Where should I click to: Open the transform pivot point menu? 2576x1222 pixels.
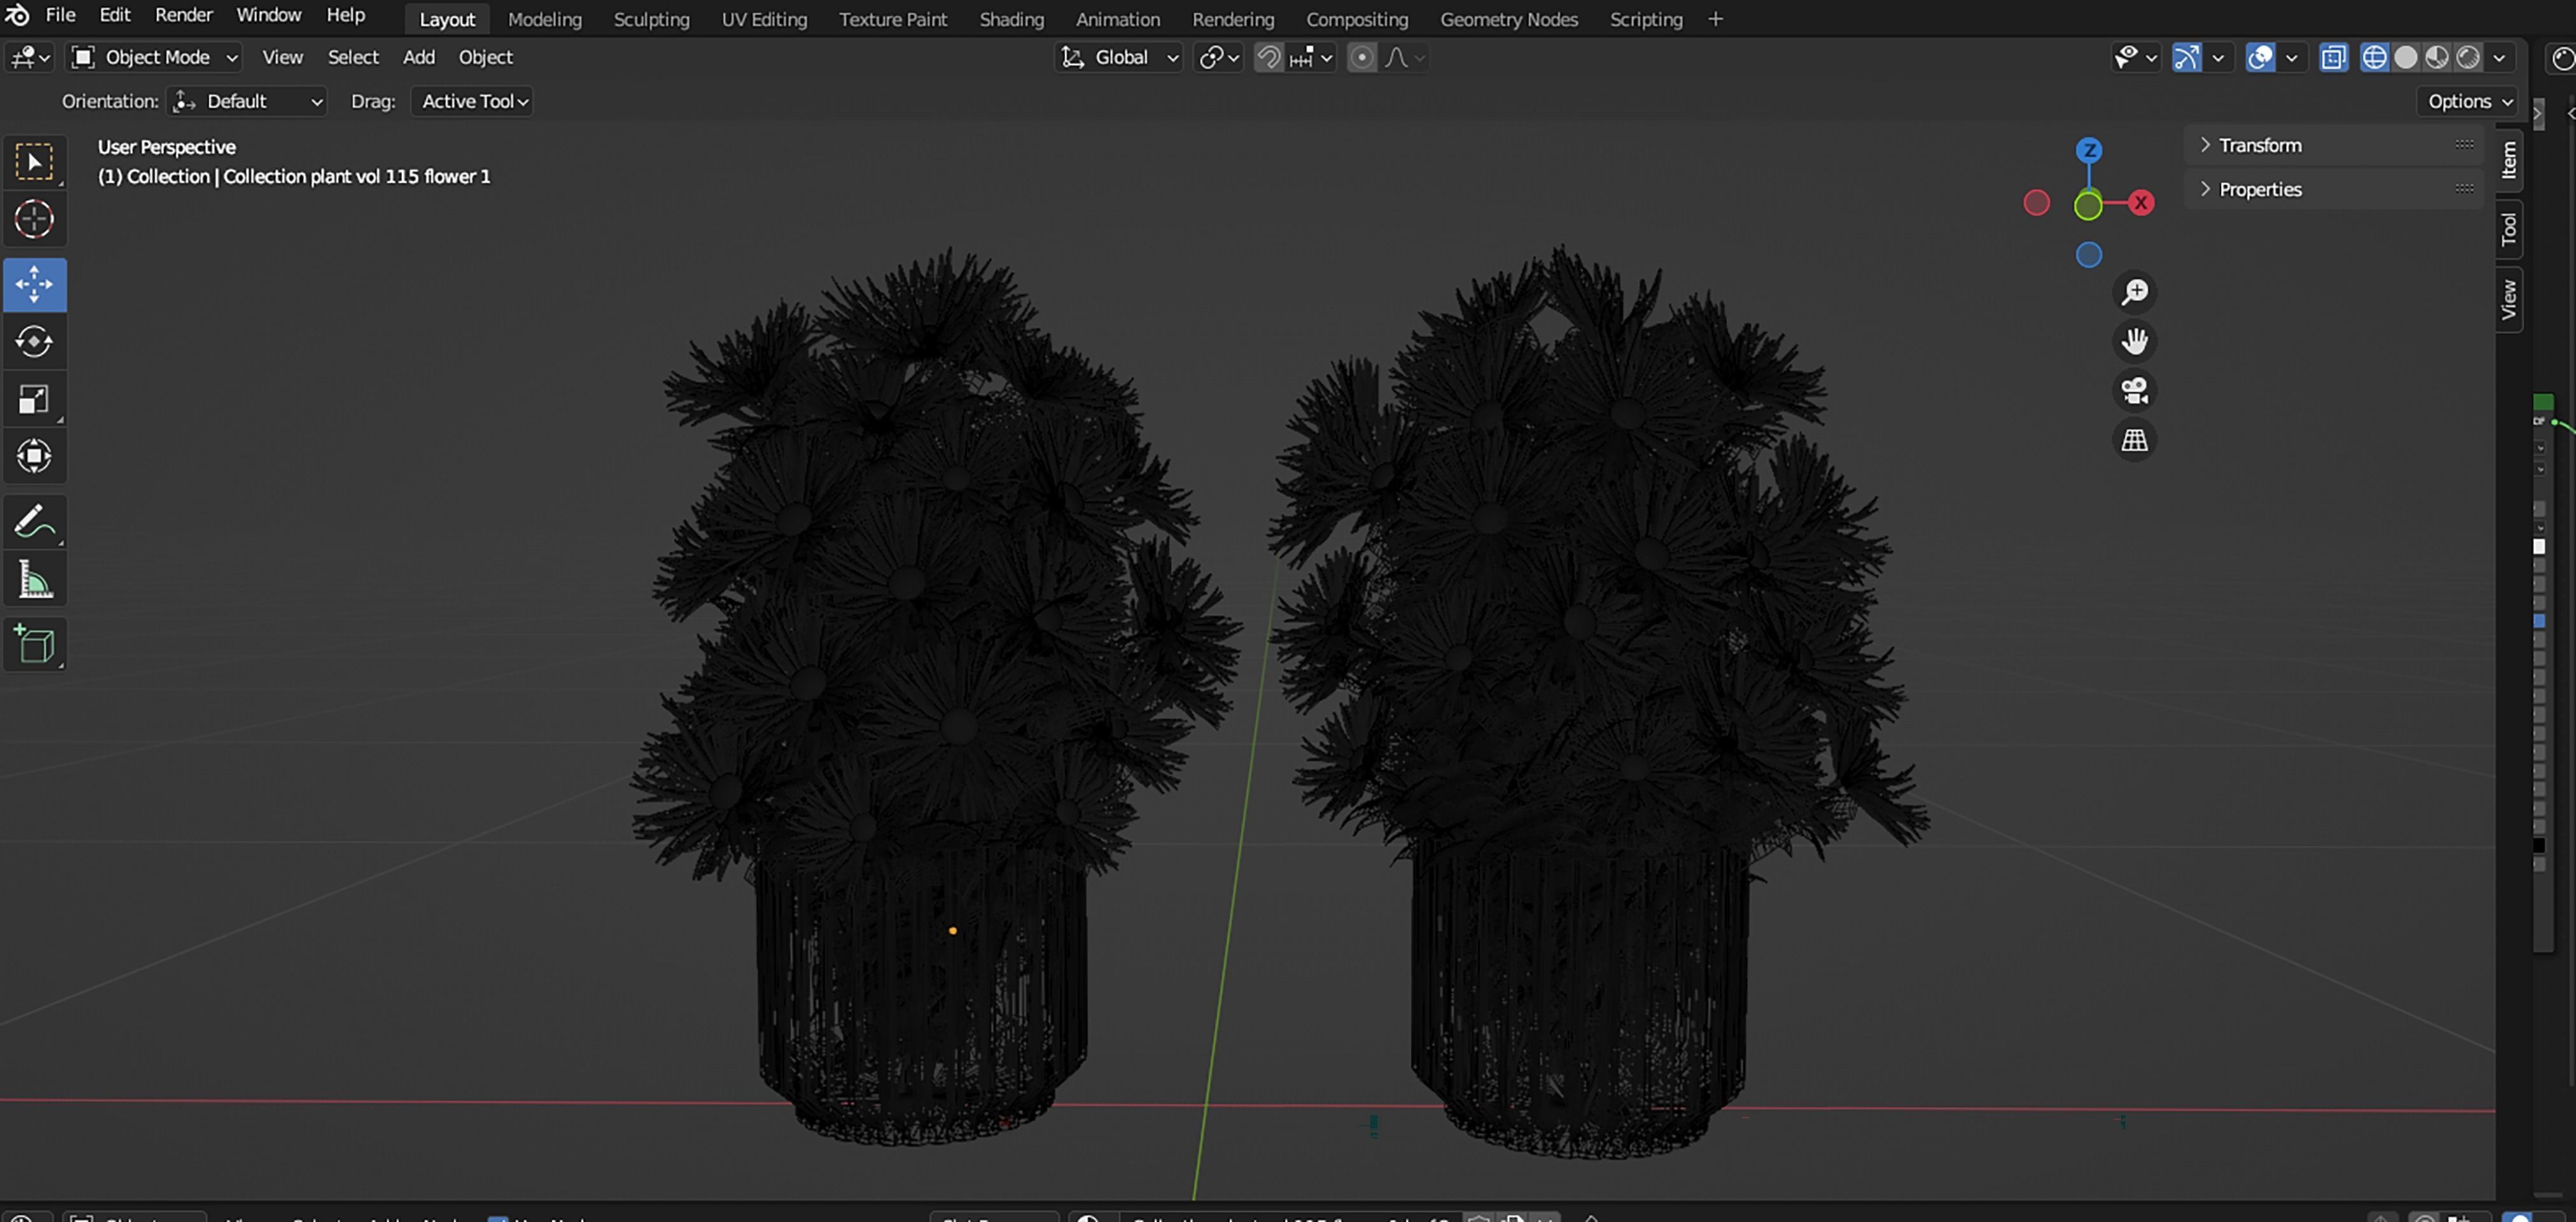click(1218, 57)
